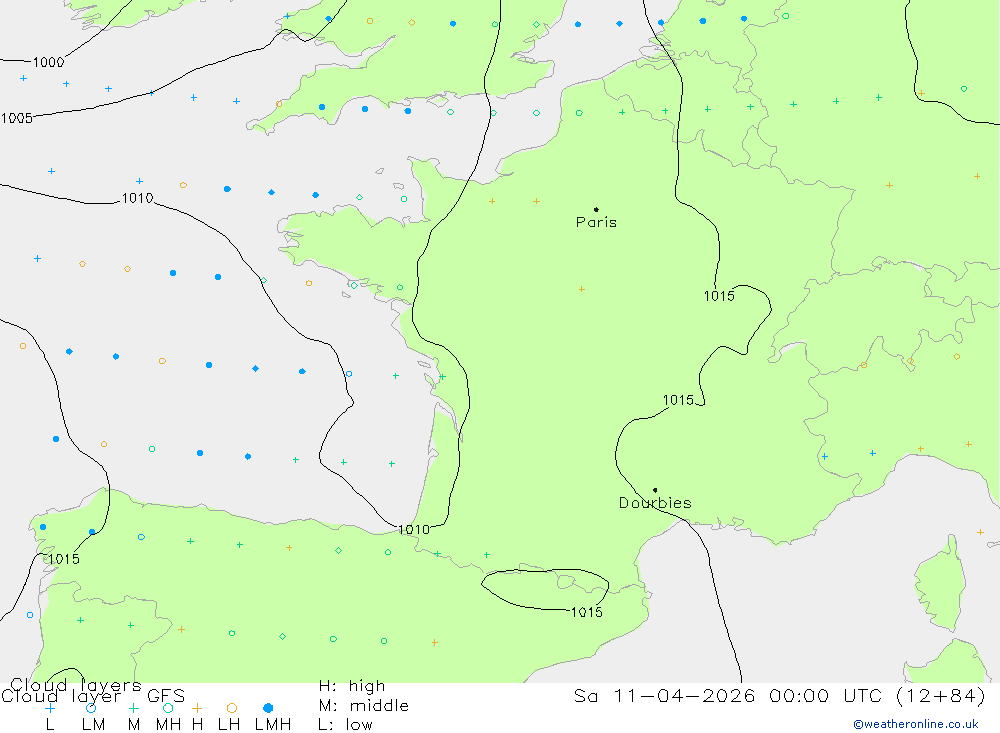Click the blue open-circle LM legend symbol
Image resolution: width=1000 pixels, height=733 pixels.
[91, 708]
